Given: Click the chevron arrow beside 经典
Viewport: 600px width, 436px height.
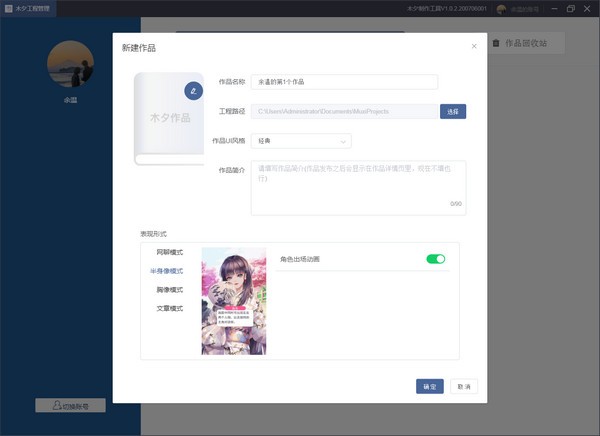Looking at the screenshot, I should (343, 141).
